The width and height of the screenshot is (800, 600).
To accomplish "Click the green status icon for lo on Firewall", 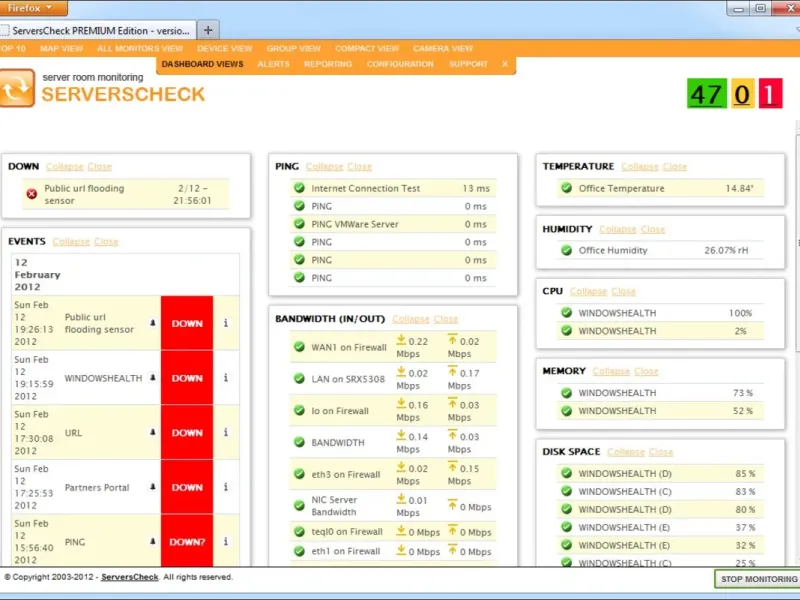I will click(x=299, y=411).
